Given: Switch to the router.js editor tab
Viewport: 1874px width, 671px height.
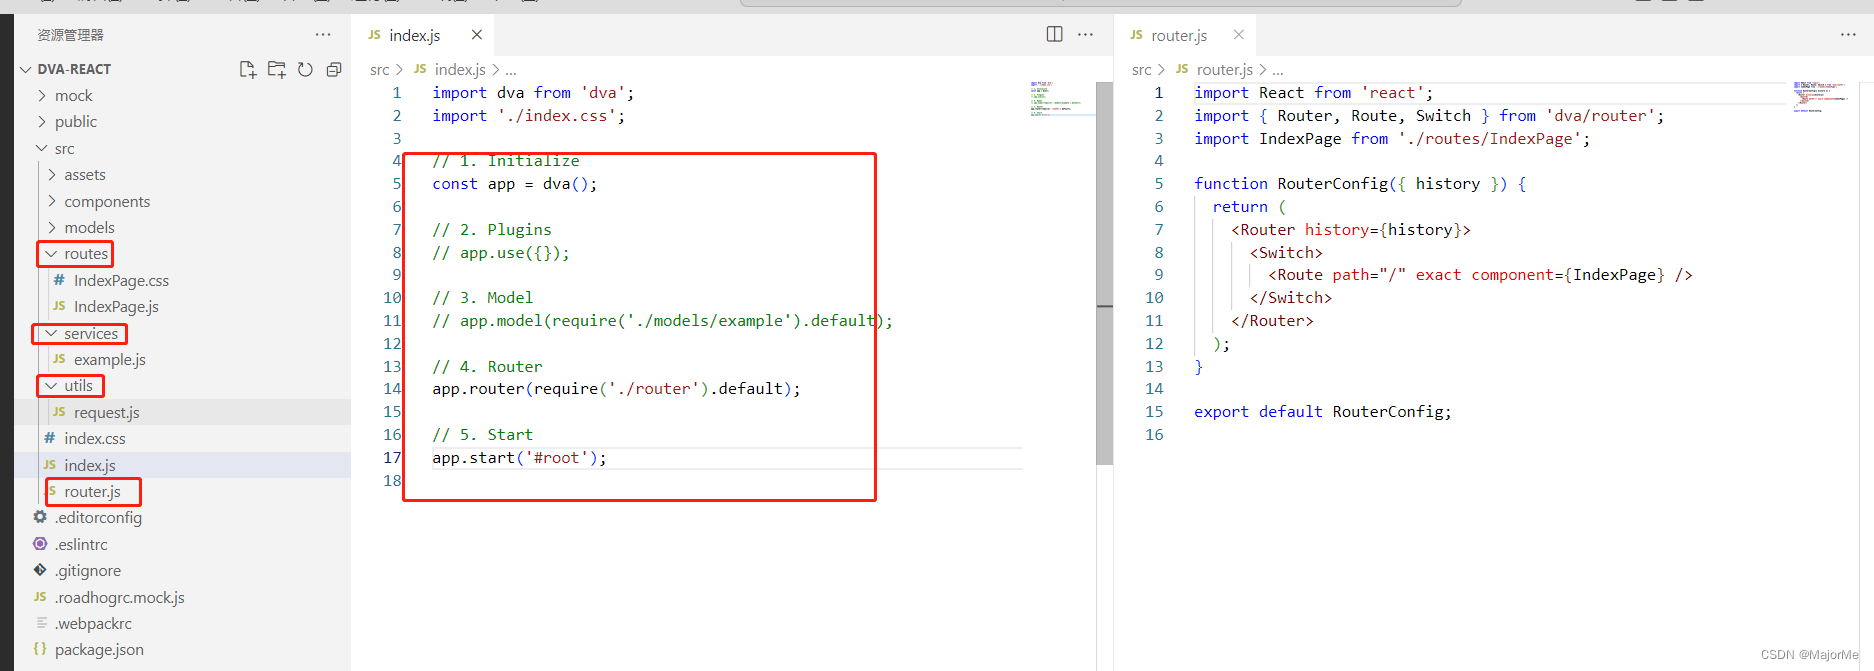Looking at the screenshot, I should (x=1185, y=35).
